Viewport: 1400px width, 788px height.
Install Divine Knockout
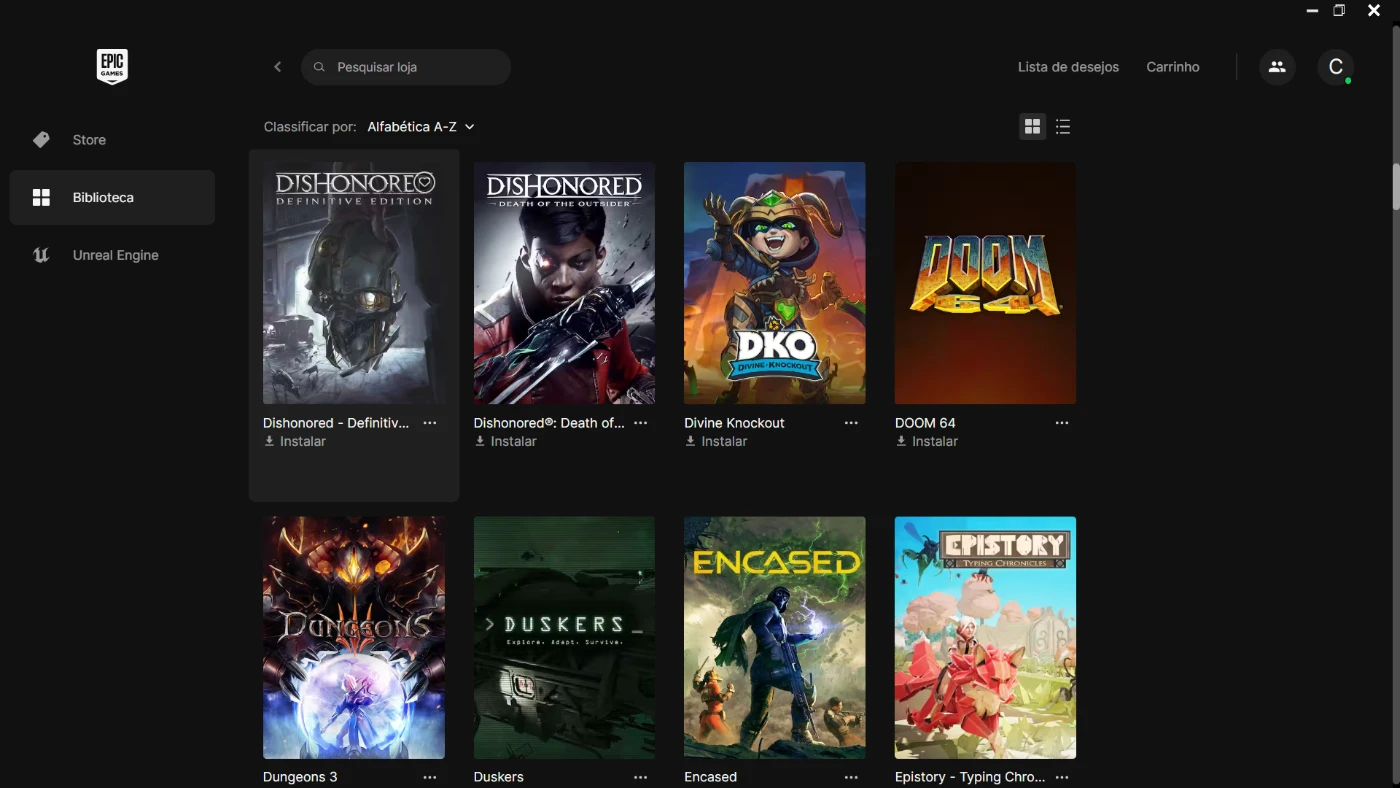(716, 441)
